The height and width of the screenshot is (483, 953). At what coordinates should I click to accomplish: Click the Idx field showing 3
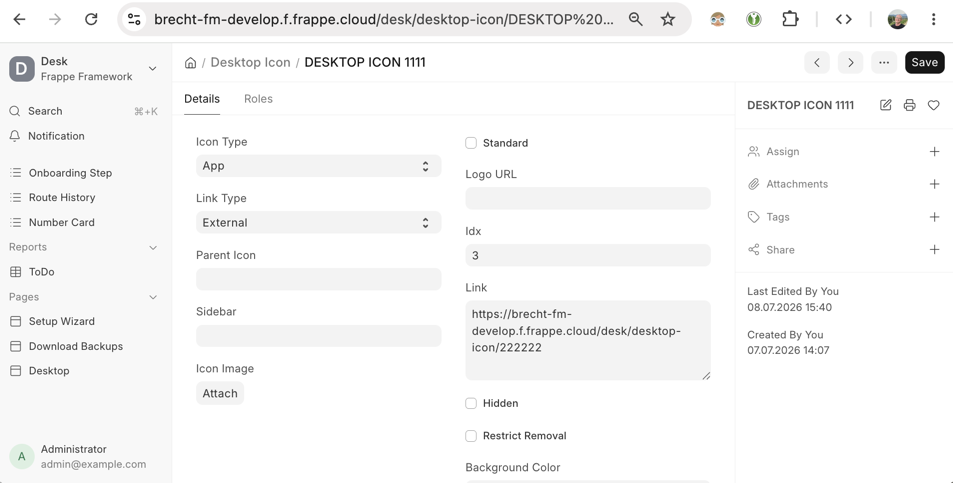pos(588,255)
